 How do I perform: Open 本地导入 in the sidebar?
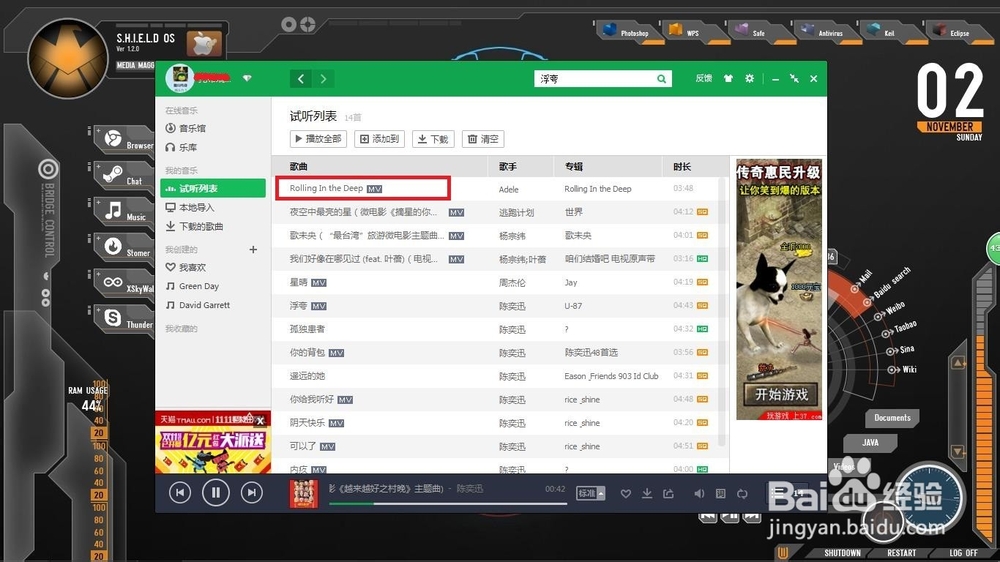[190, 207]
